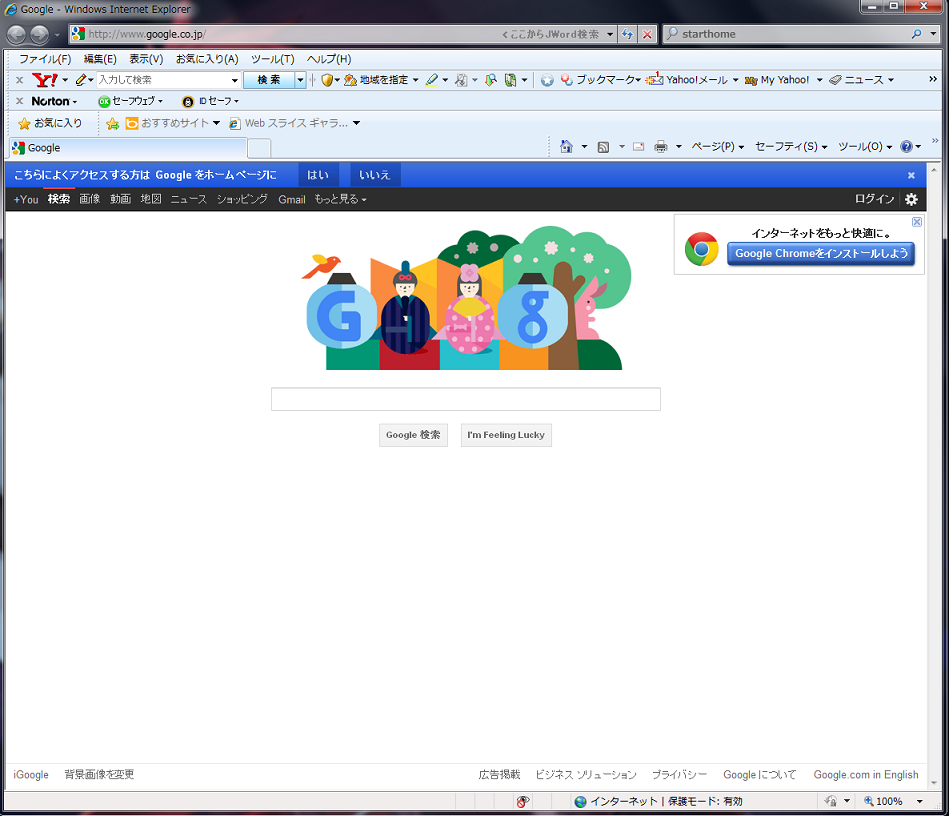Dismiss the blue homepage prompt bar
The height and width of the screenshot is (816, 949).
point(911,176)
